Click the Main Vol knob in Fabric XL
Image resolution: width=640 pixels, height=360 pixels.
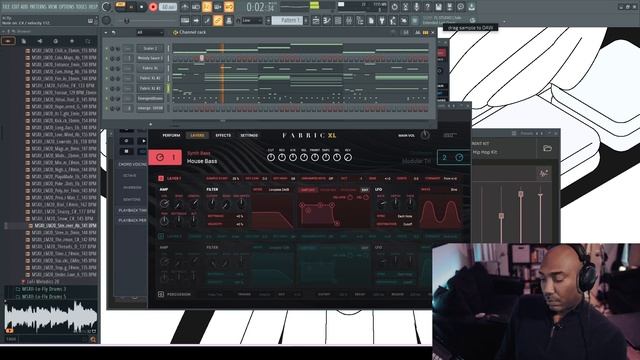pyautogui.click(x=425, y=135)
